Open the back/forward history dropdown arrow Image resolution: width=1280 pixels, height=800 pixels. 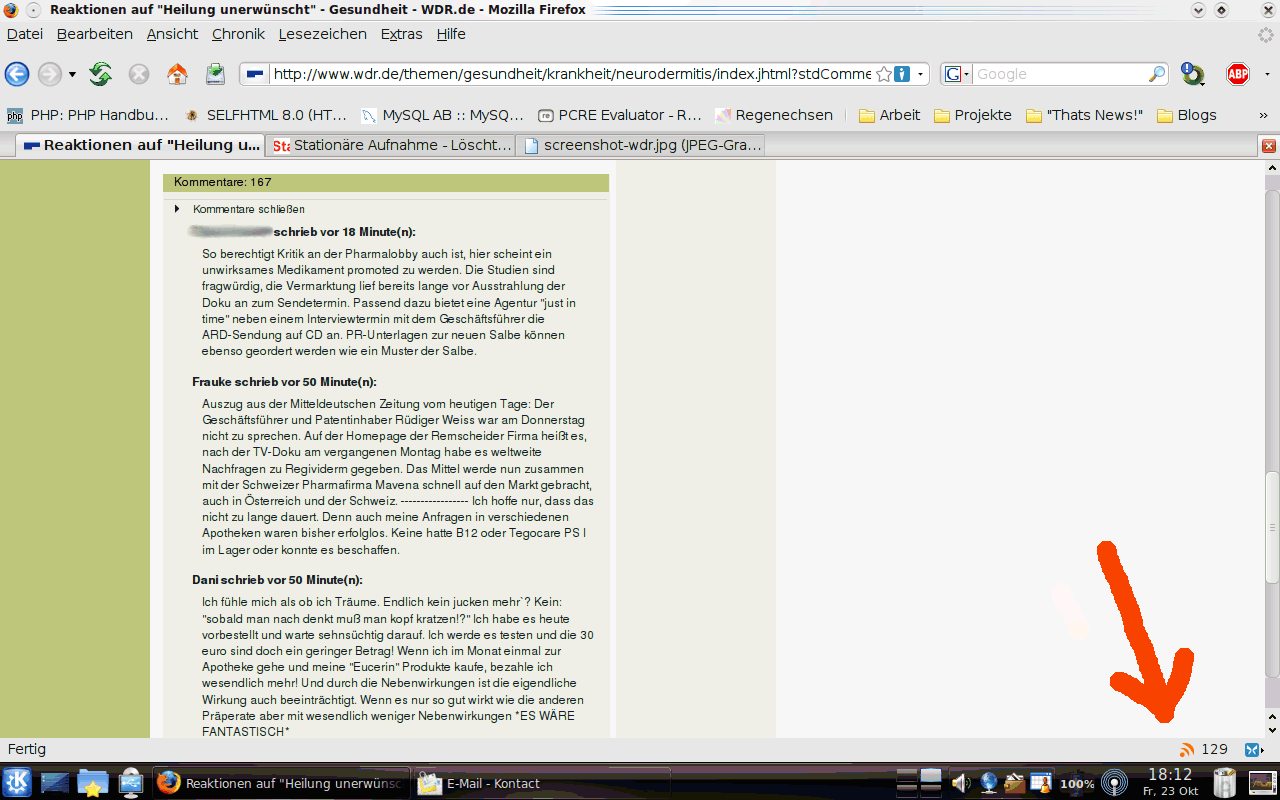[x=72, y=74]
